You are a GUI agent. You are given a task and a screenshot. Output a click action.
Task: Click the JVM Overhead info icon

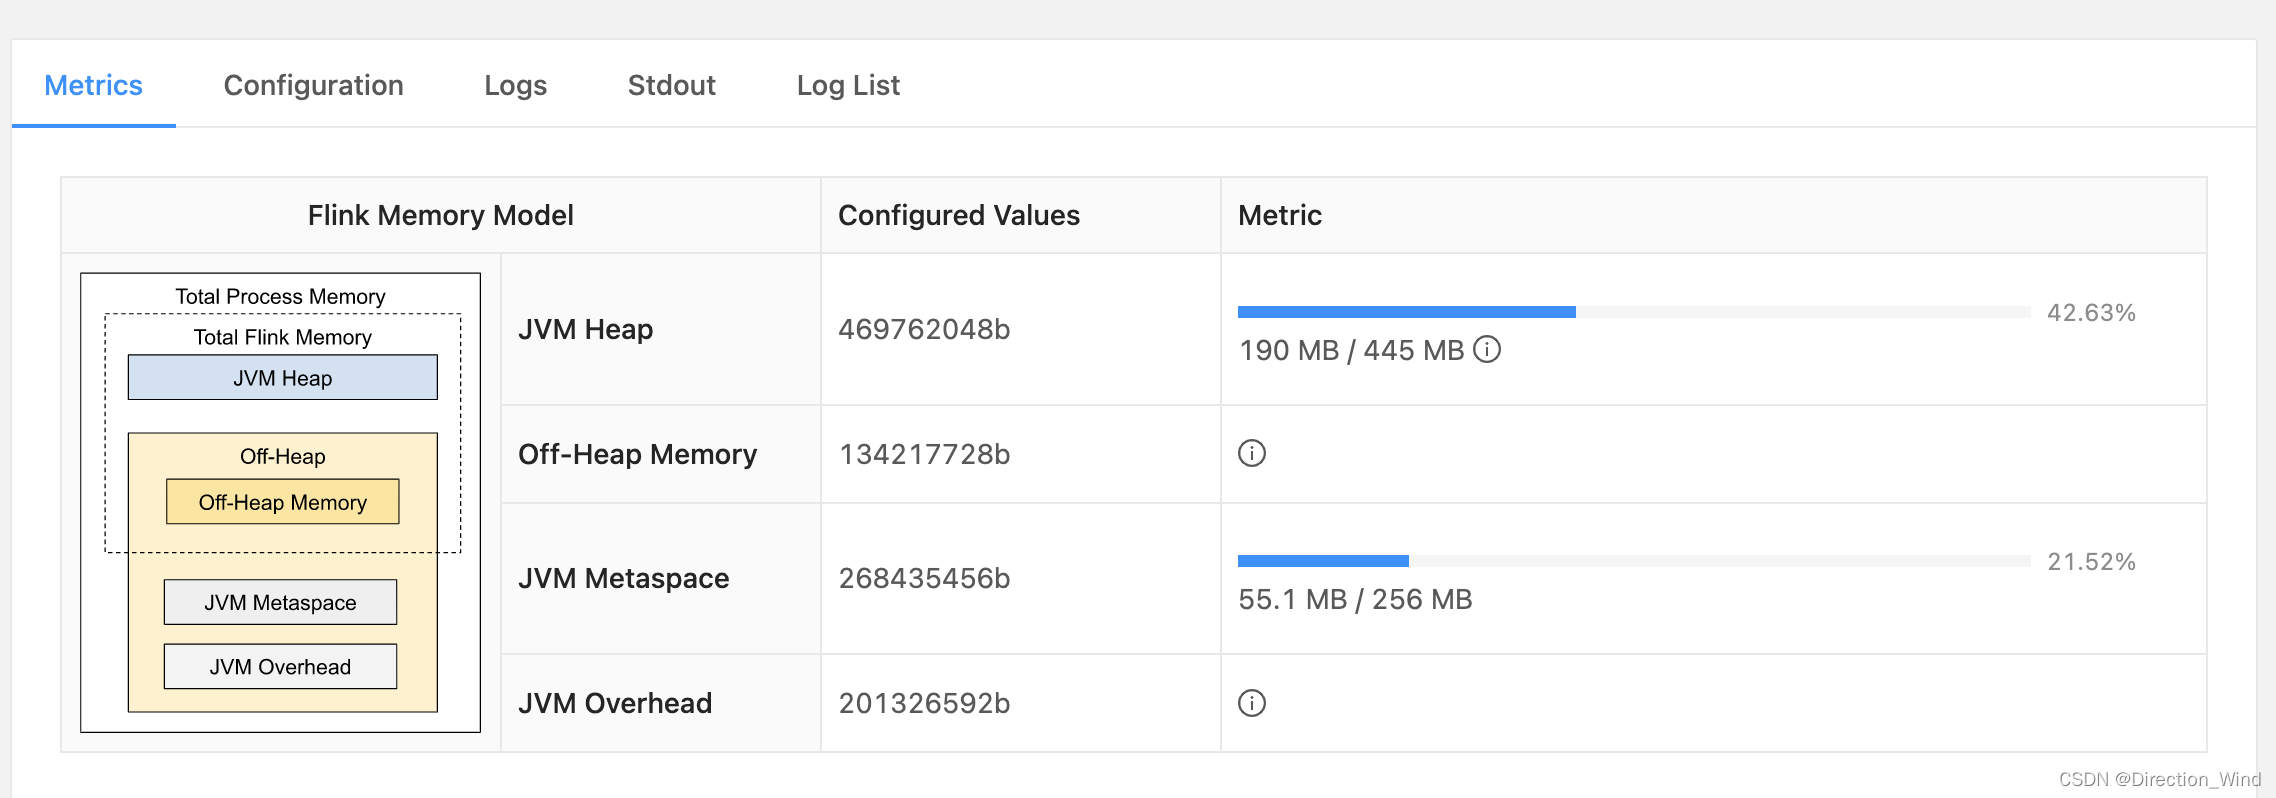click(1252, 703)
